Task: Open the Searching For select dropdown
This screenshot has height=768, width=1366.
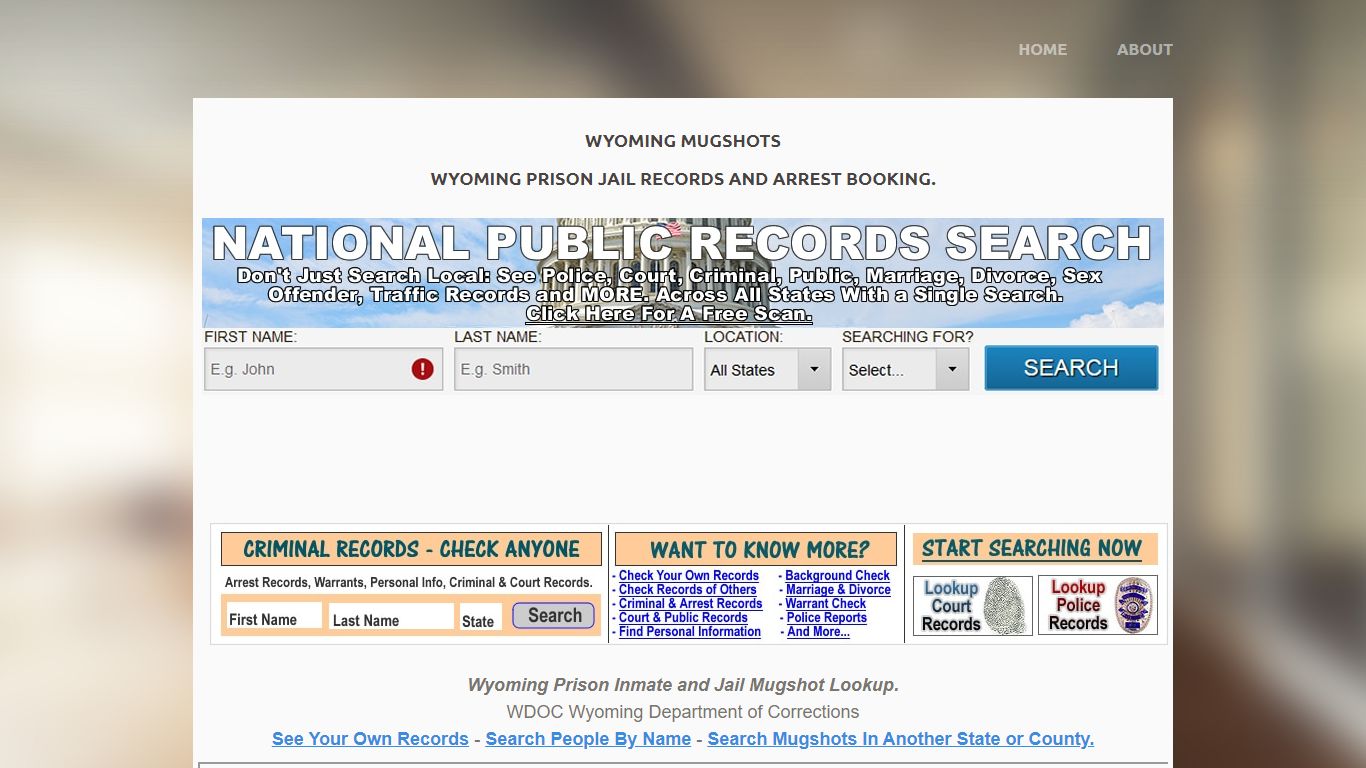Action: pyautogui.click(x=905, y=369)
